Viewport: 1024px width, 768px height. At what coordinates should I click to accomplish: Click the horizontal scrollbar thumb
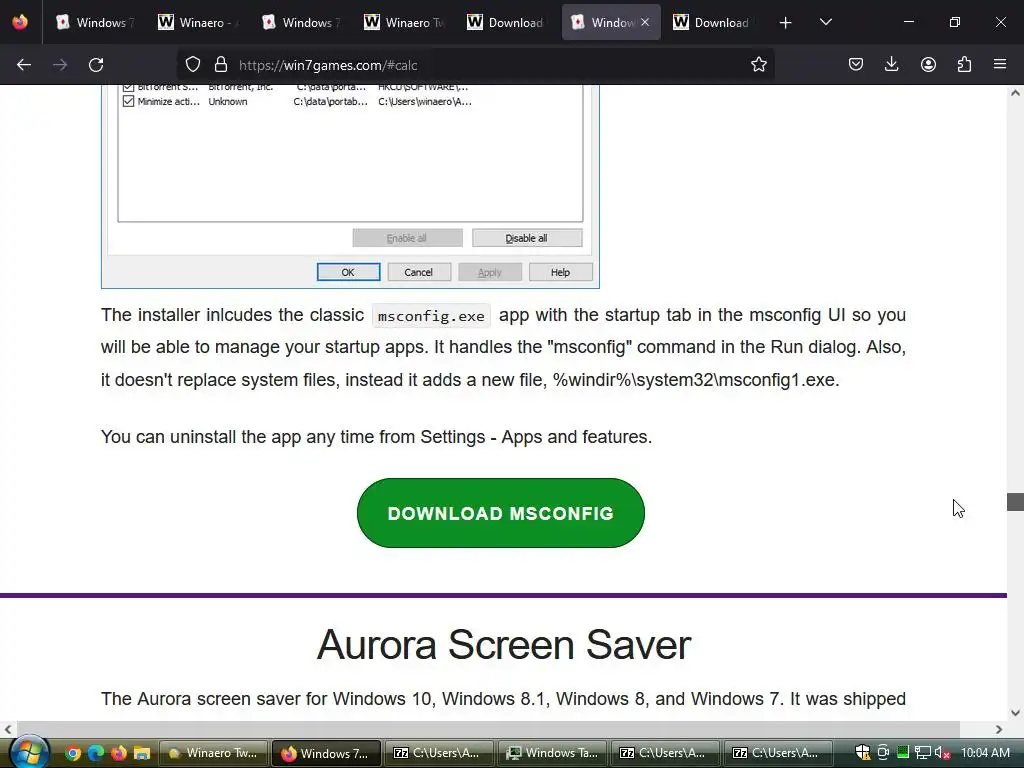[488, 729]
